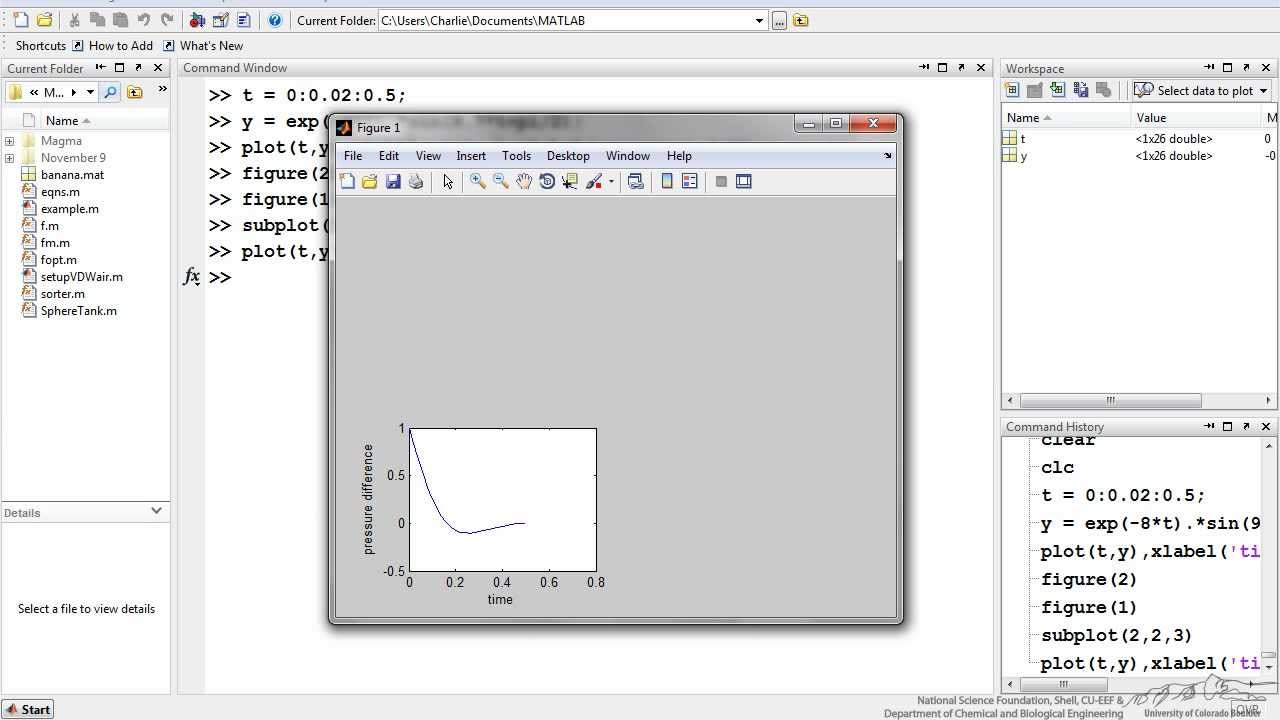Click Import data icon in Workspace

1058,90
